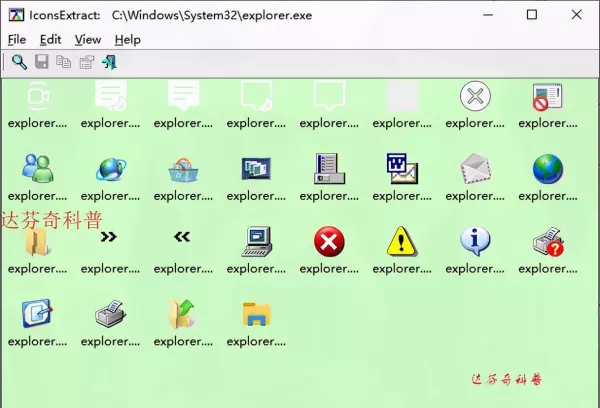600x408 pixels.
Task: Select the white chat bubble with lines and moon
Action: coord(111,96)
